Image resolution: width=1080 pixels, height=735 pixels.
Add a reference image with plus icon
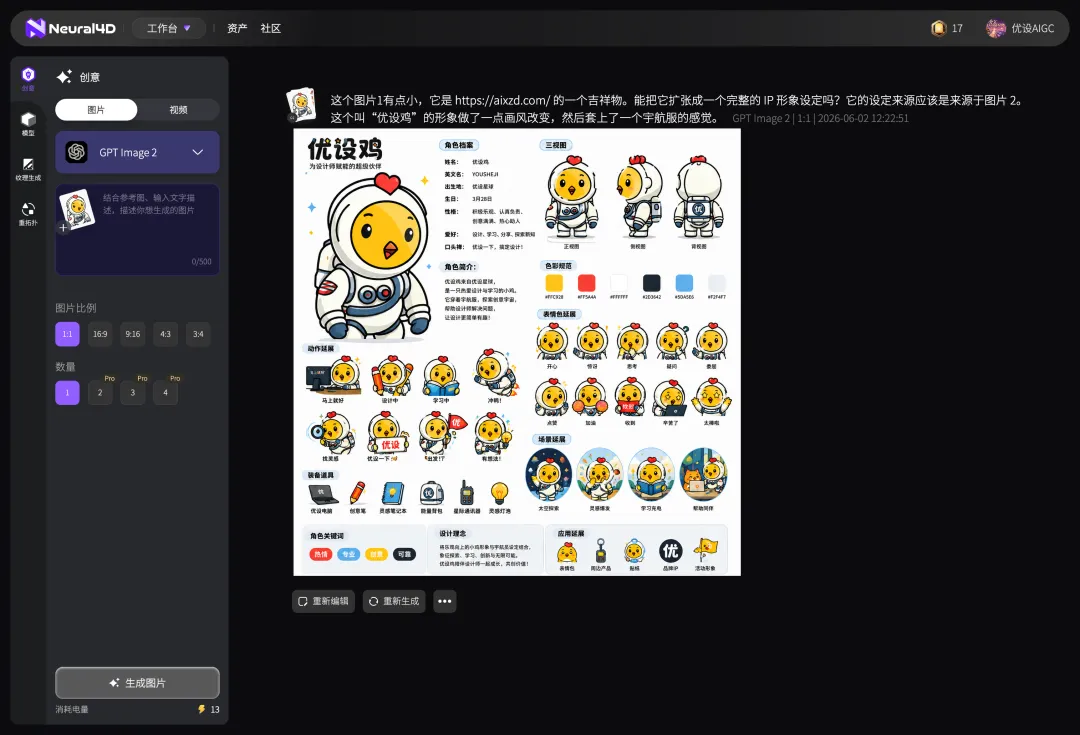click(x=63, y=227)
